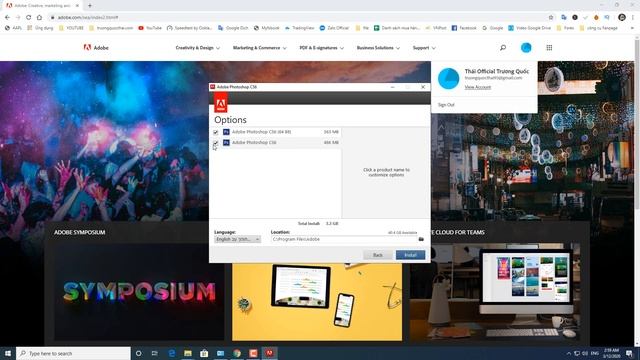The height and width of the screenshot is (360, 640).
Task: Show hidden system tray icons arrow
Action: click(x=568, y=353)
